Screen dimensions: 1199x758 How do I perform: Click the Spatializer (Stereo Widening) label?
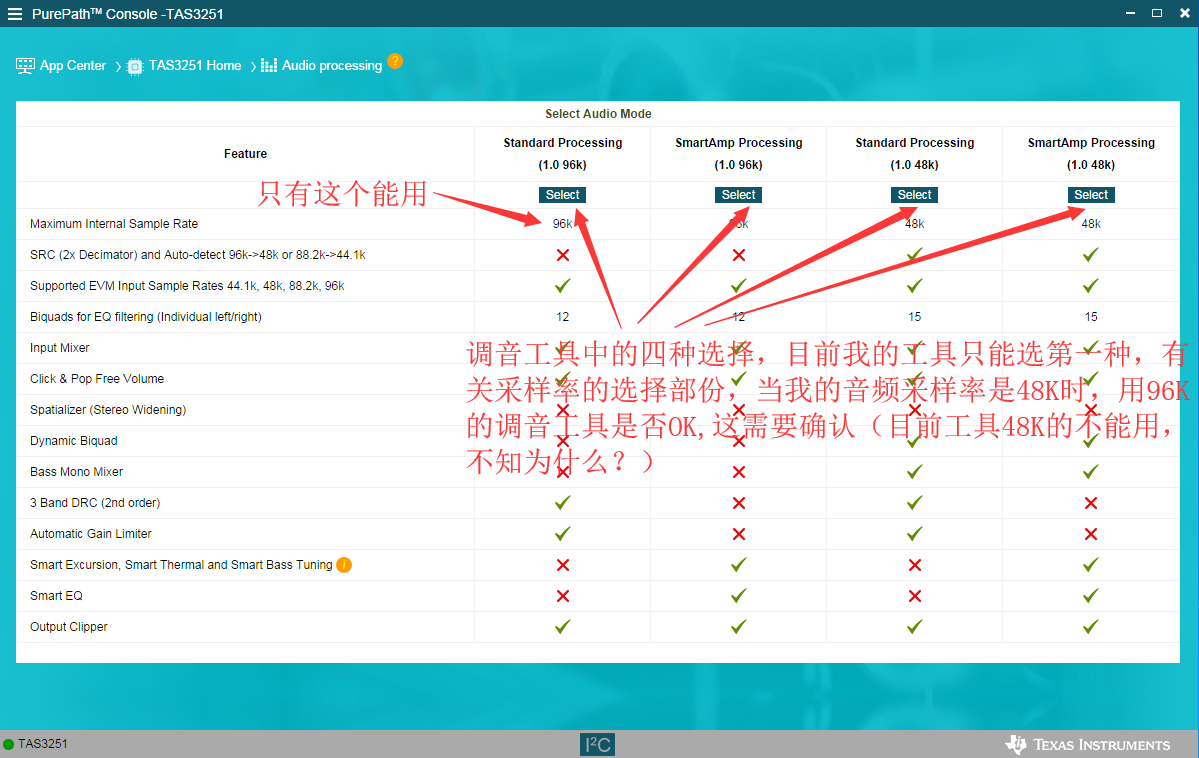tap(108, 410)
